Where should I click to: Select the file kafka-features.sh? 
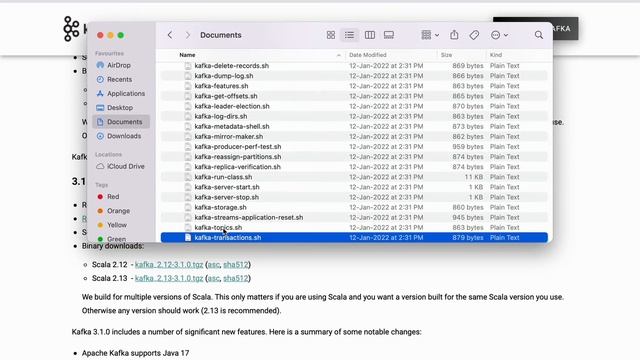pos(221,86)
